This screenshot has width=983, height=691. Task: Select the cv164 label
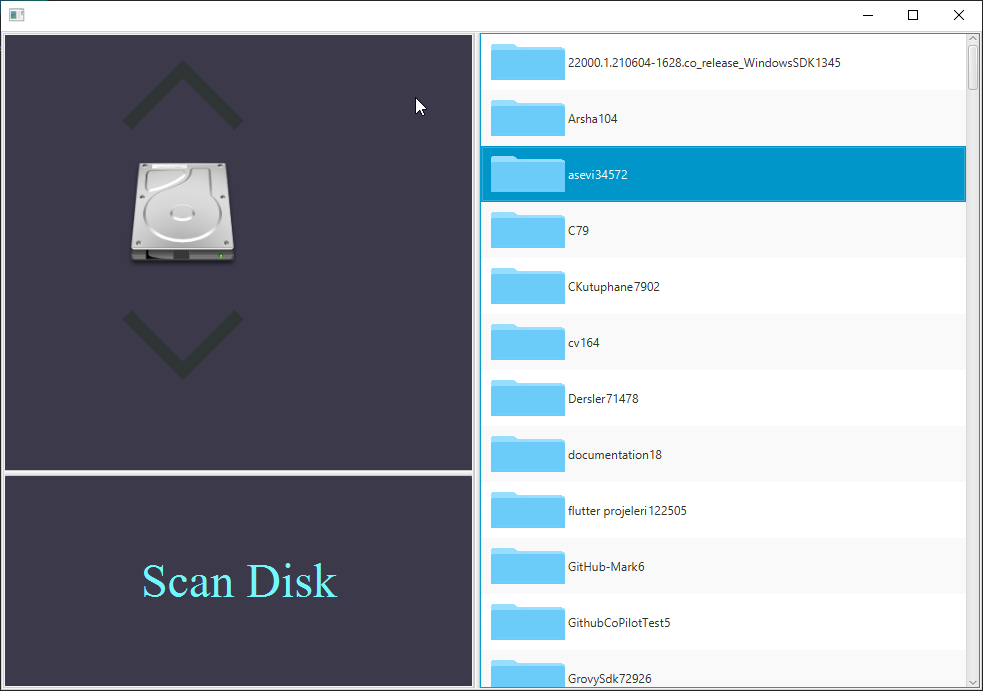[x=584, y=343]
